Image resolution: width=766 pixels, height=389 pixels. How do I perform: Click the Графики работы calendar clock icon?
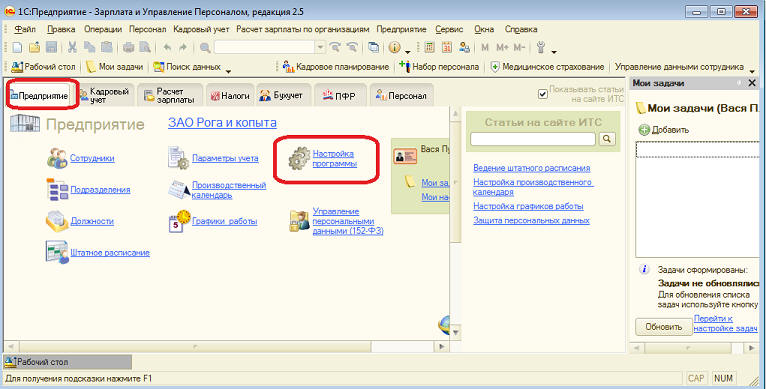(179, 221)
